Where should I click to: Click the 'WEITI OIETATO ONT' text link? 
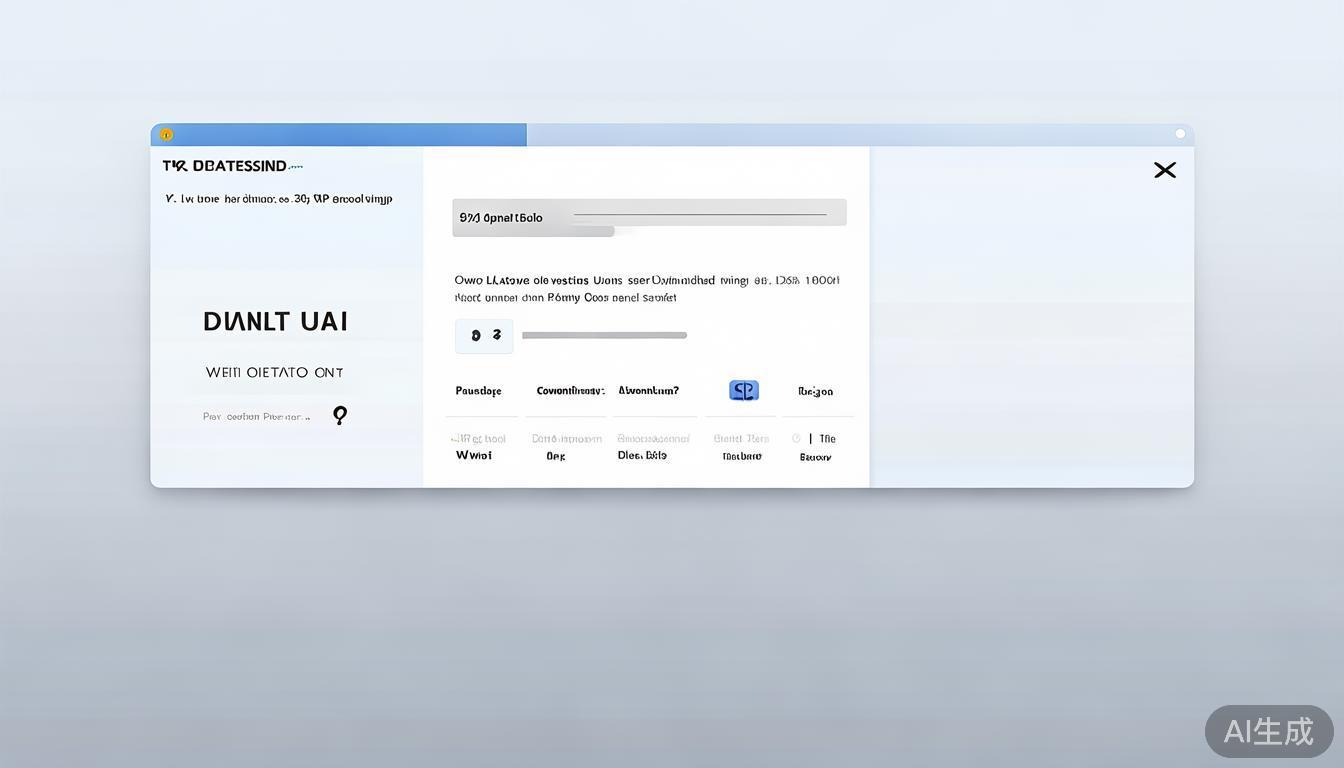tap(274, 372)
